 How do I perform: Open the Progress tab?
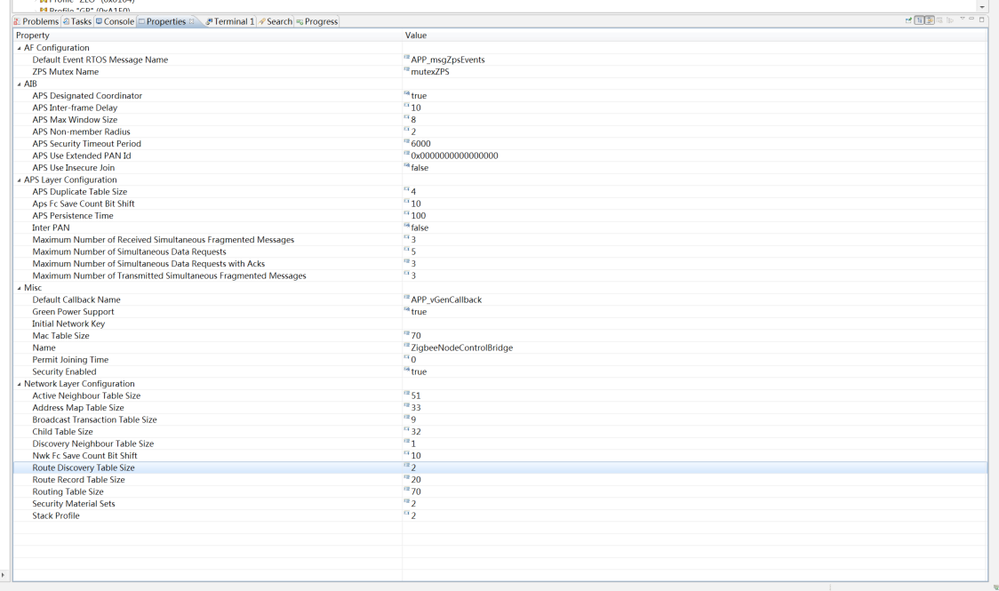tap(317, 22)
